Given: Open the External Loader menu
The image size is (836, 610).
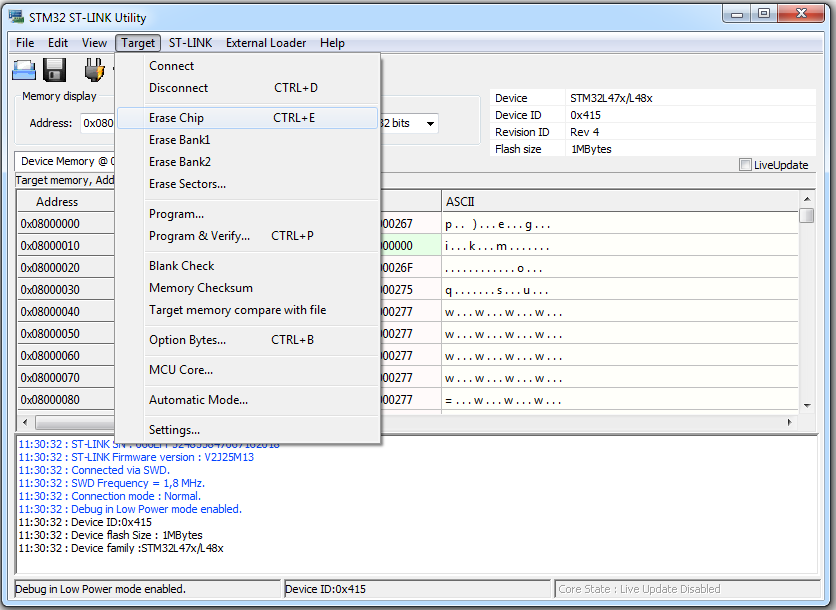Looking at the screenshot, I should tap(266, 43).
